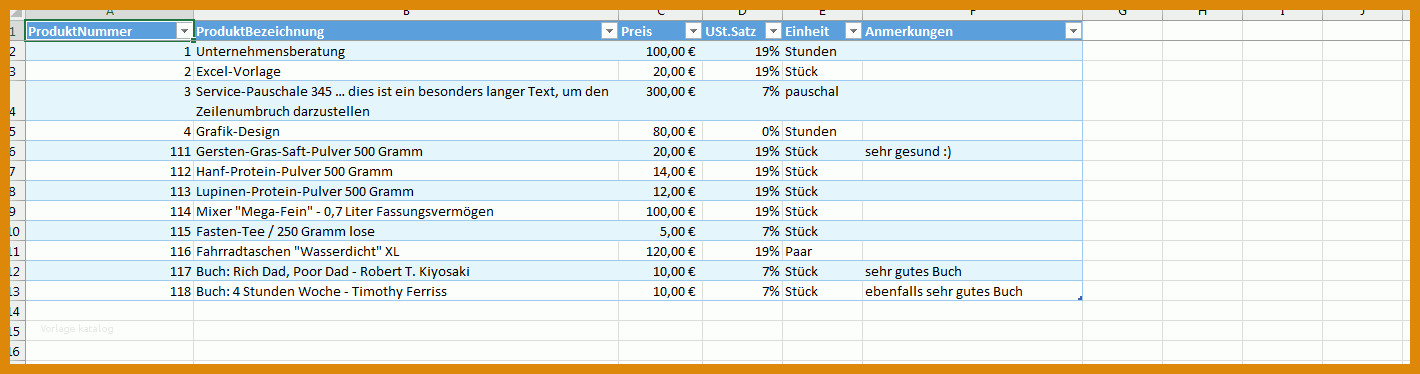1420x374 pixels.
Task: Open the Preis column filter dropdown
Action: (x=692, y=31)
